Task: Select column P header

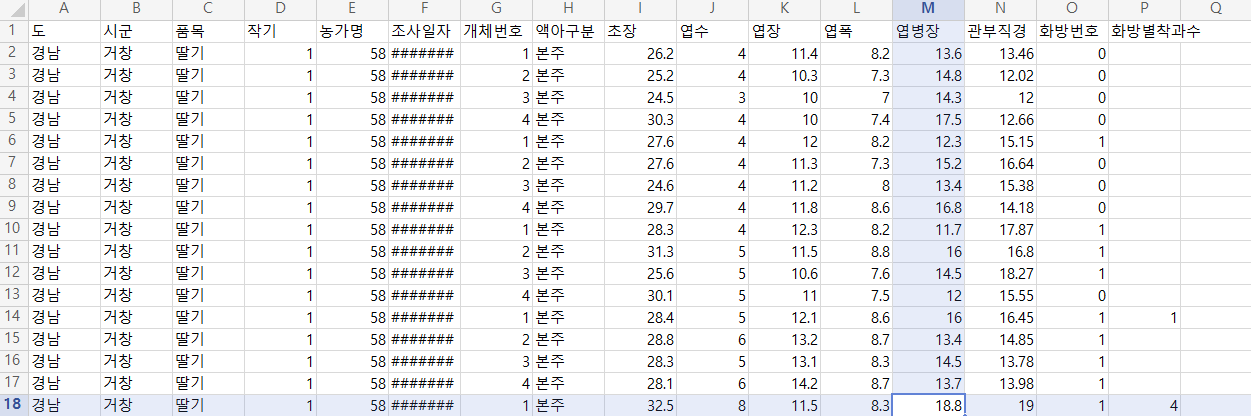Action: [x=1144, y=9]
